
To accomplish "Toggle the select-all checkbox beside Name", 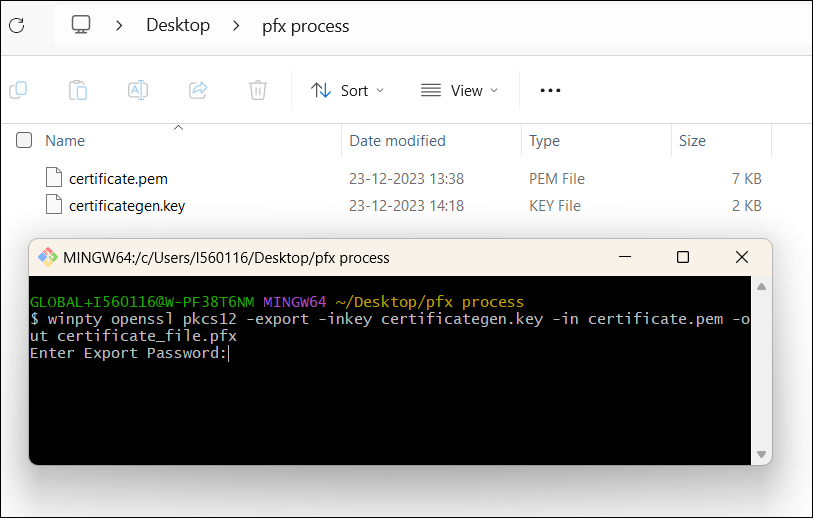I will click(x=24, y=140).
